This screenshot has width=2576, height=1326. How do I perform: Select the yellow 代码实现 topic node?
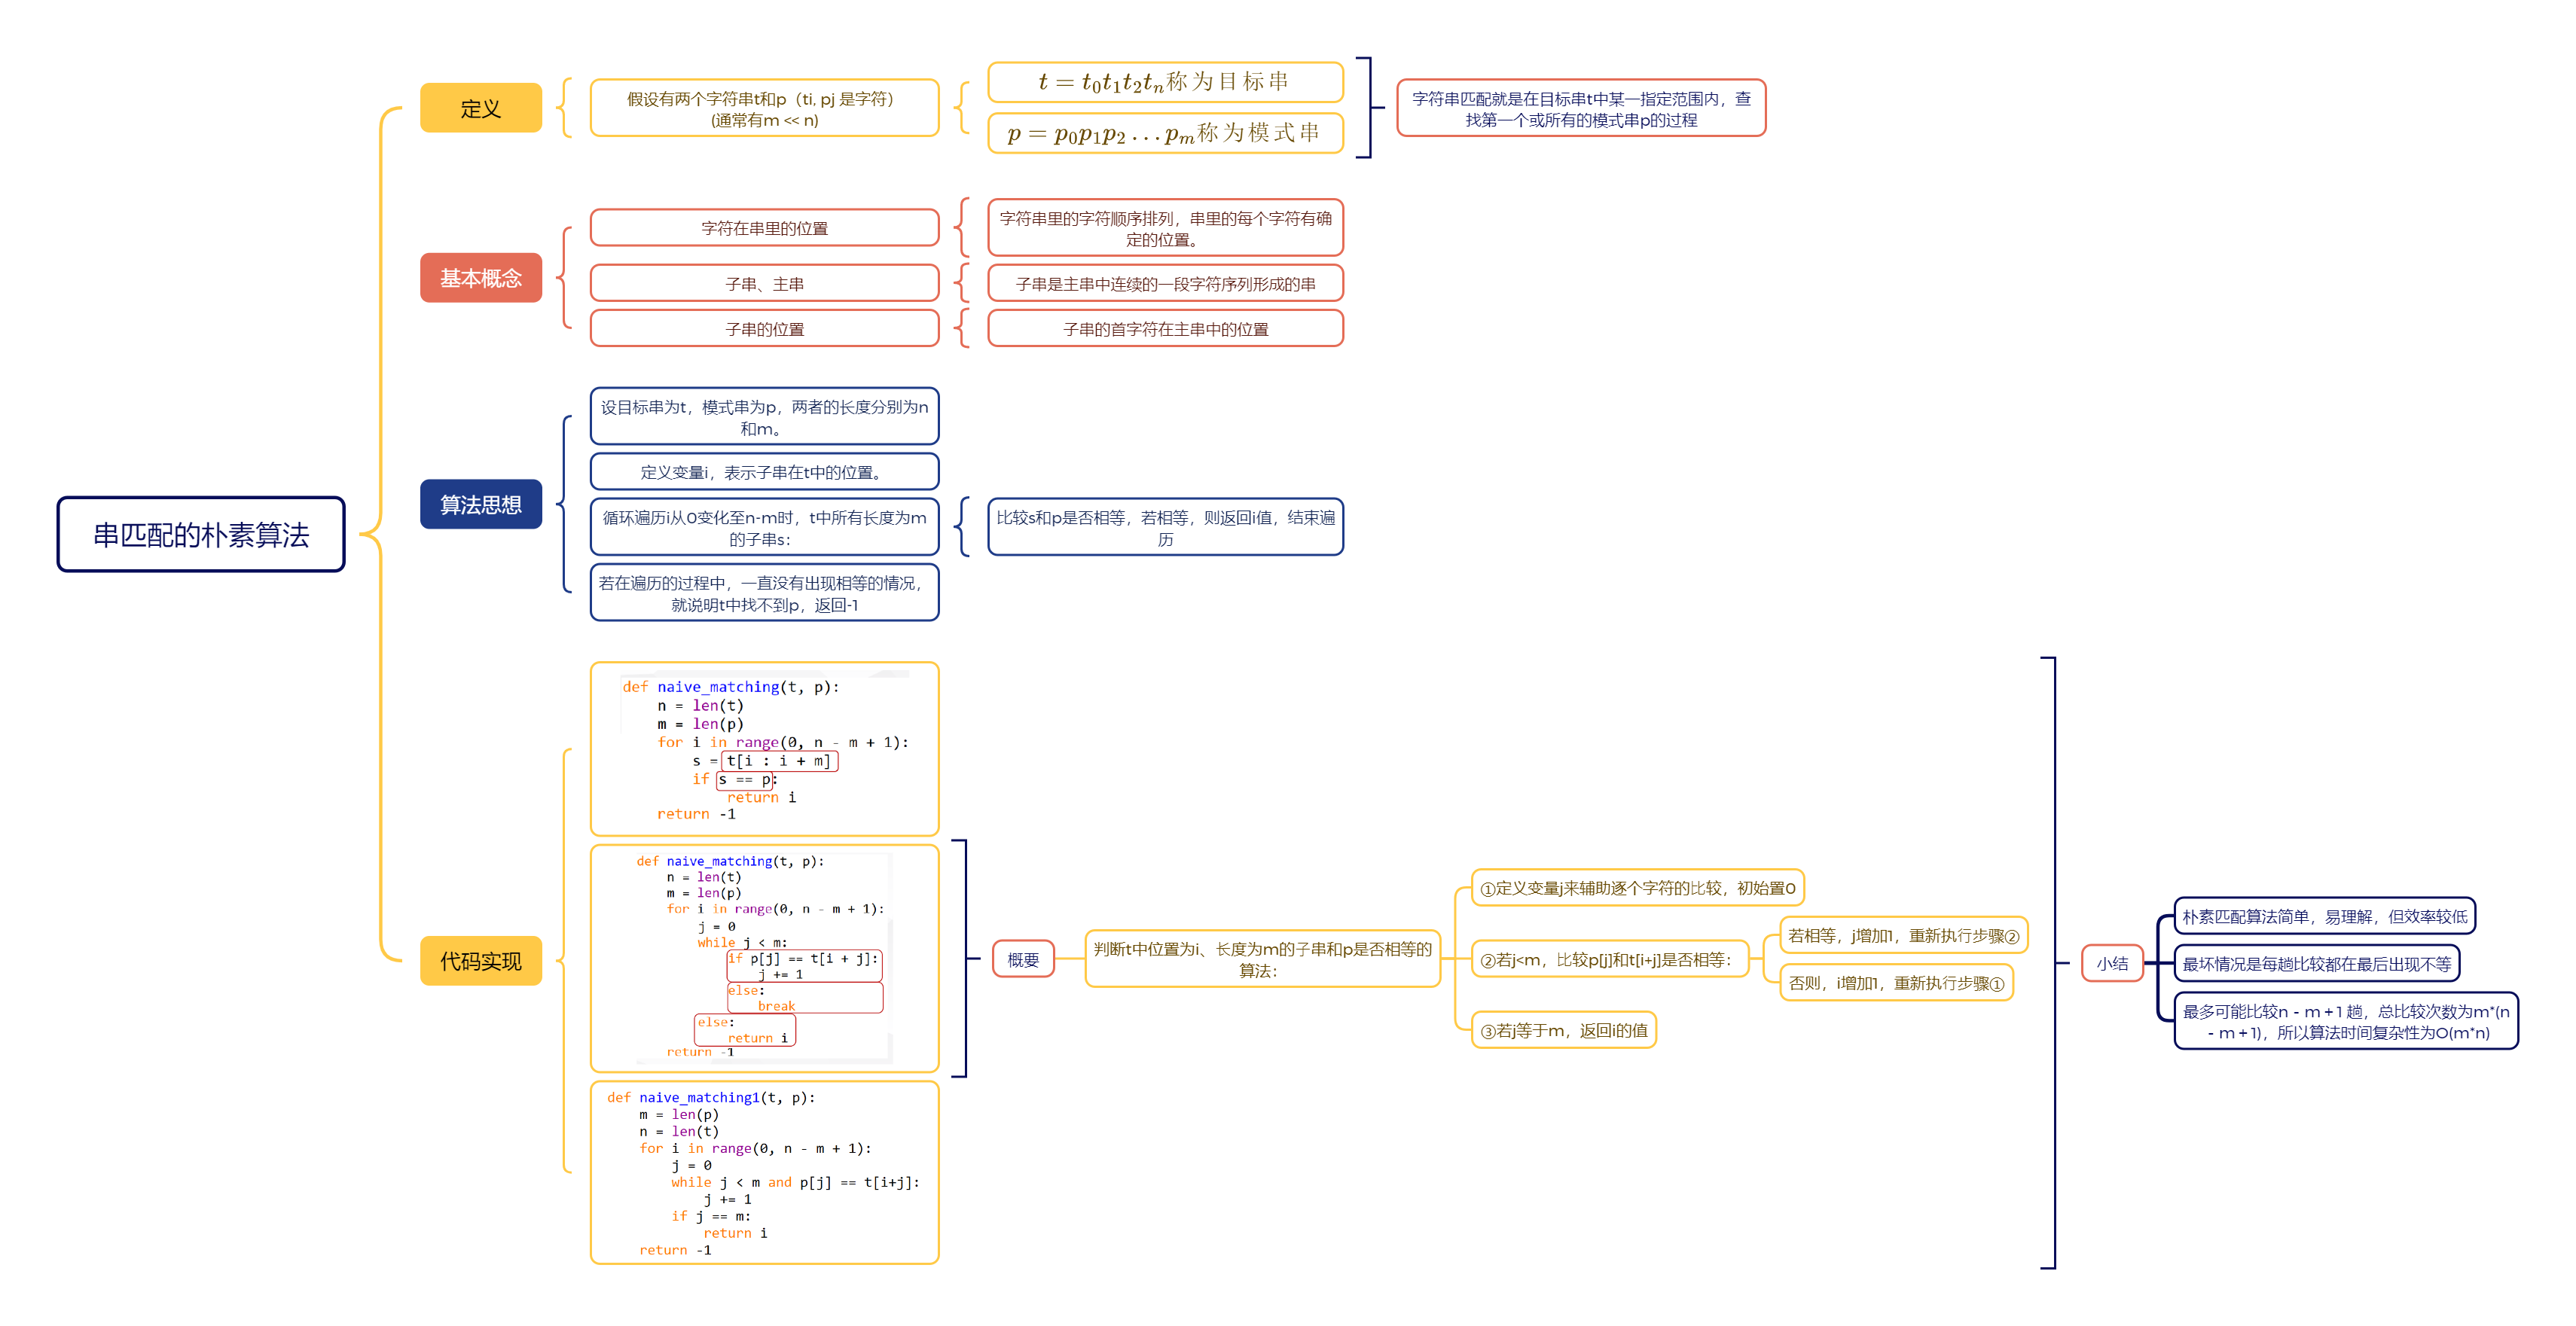[x=480, y=960]
